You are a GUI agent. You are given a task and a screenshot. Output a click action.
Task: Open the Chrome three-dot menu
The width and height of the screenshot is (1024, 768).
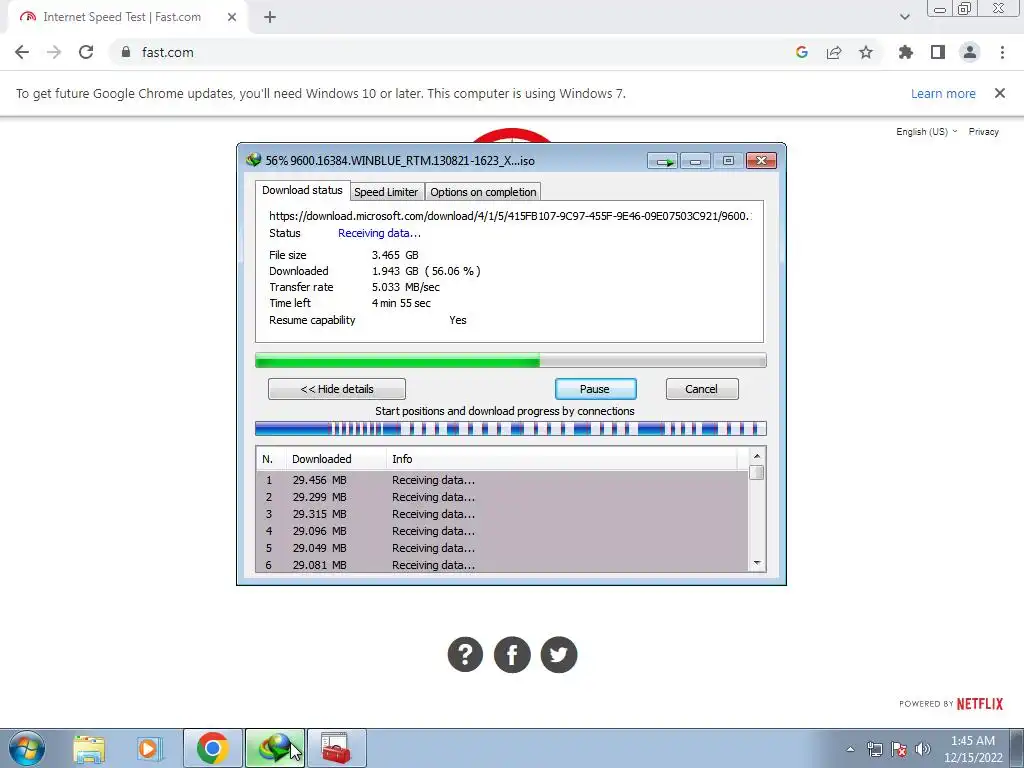[x=1002, y=52]
